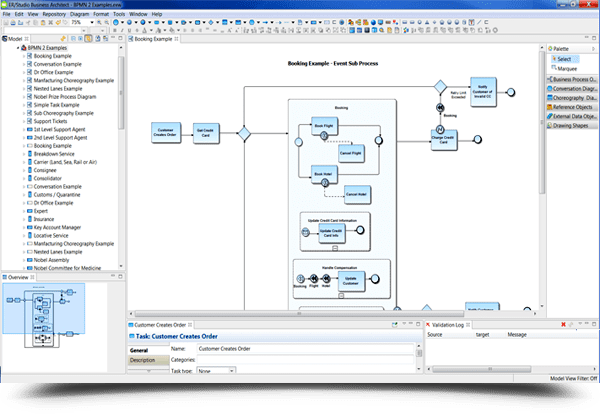
Task: Expand the Drawing Shapes palette drawer
Action: coord(572,126)
